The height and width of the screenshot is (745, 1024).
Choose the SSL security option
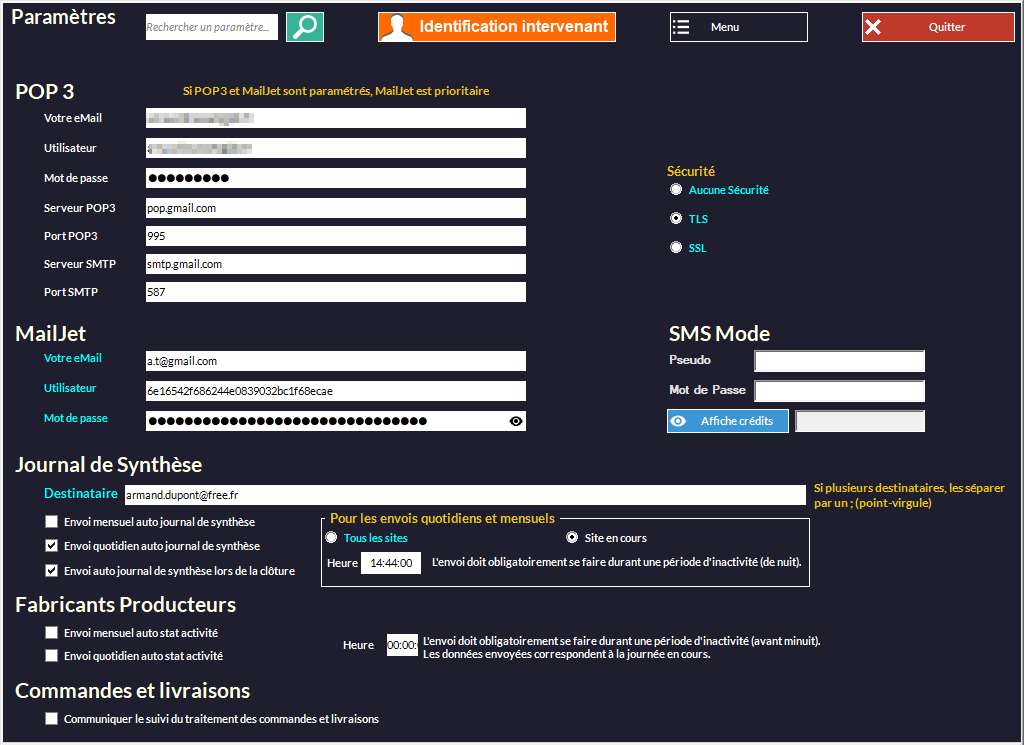677,247
